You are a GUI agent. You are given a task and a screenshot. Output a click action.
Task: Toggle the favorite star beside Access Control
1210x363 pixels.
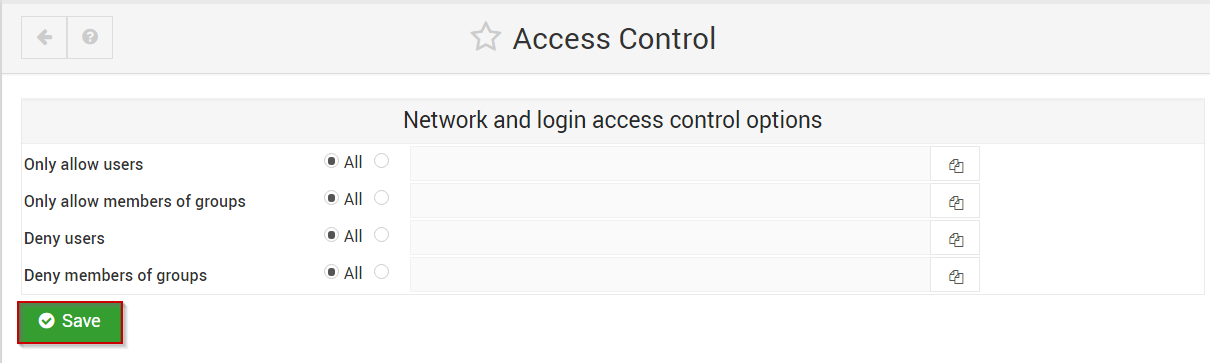[x=485, y=38]
